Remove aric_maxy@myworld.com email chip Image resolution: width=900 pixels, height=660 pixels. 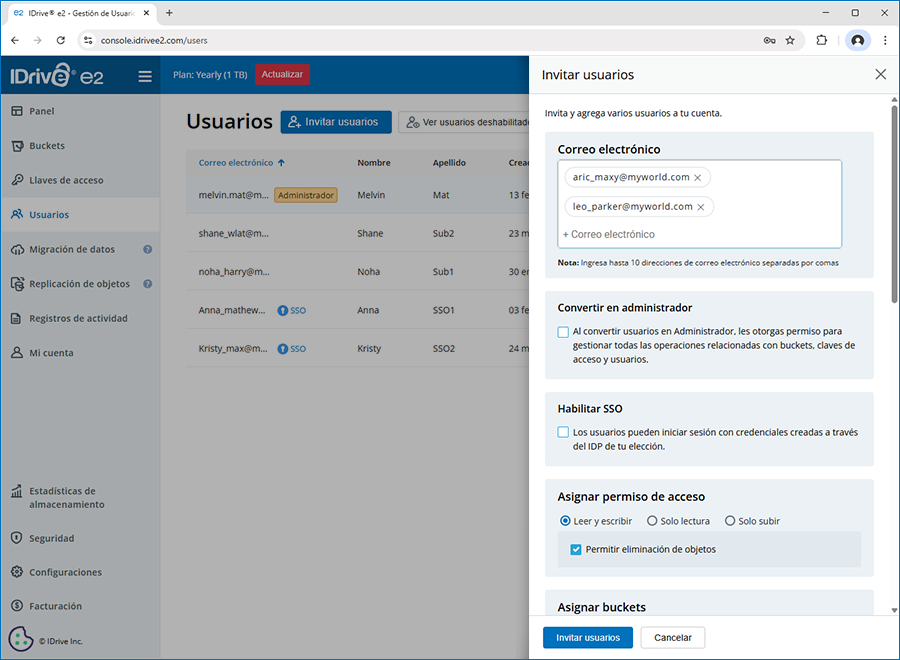click(697, 177)
